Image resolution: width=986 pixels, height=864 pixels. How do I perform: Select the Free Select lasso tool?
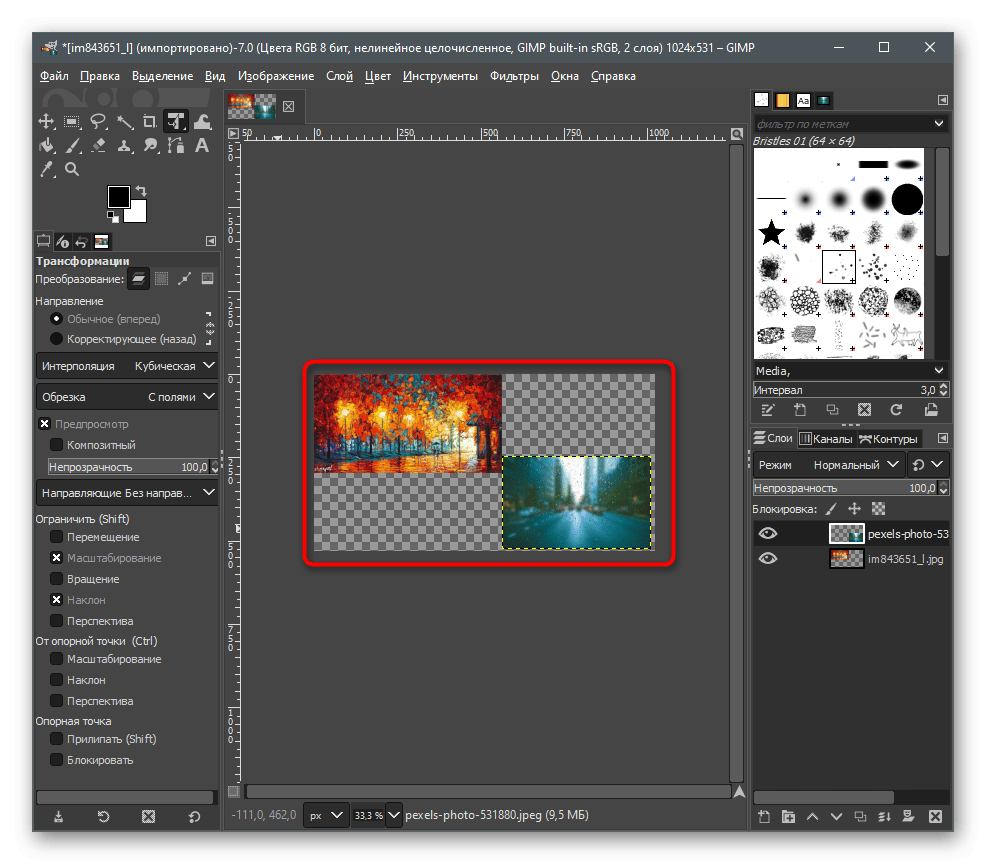point(98,121)
